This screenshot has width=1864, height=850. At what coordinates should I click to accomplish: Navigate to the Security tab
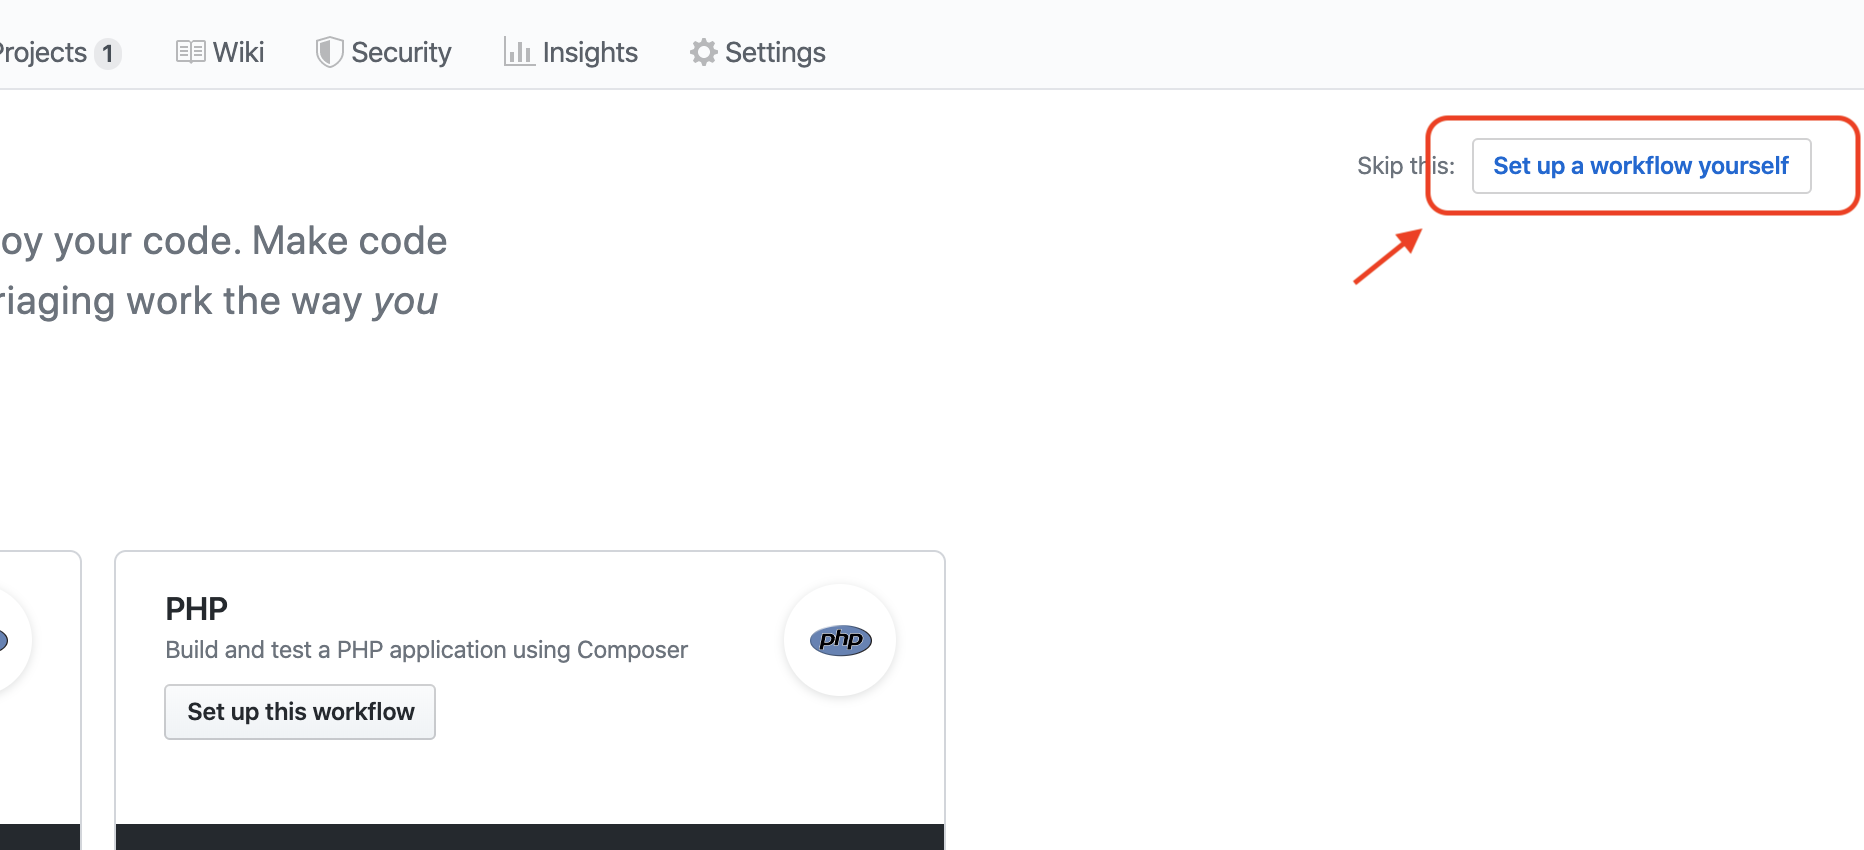tap(400, 51)
